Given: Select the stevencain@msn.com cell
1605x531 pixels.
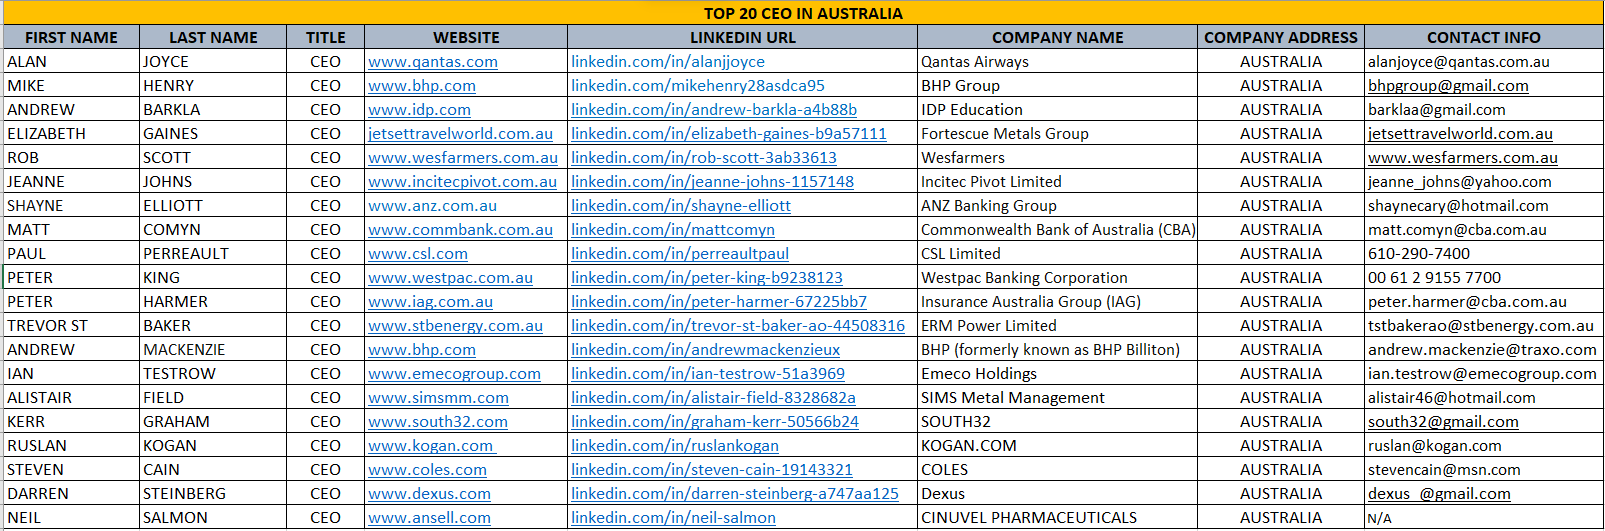Looking at the screenshot, I should coord(1484,470).
